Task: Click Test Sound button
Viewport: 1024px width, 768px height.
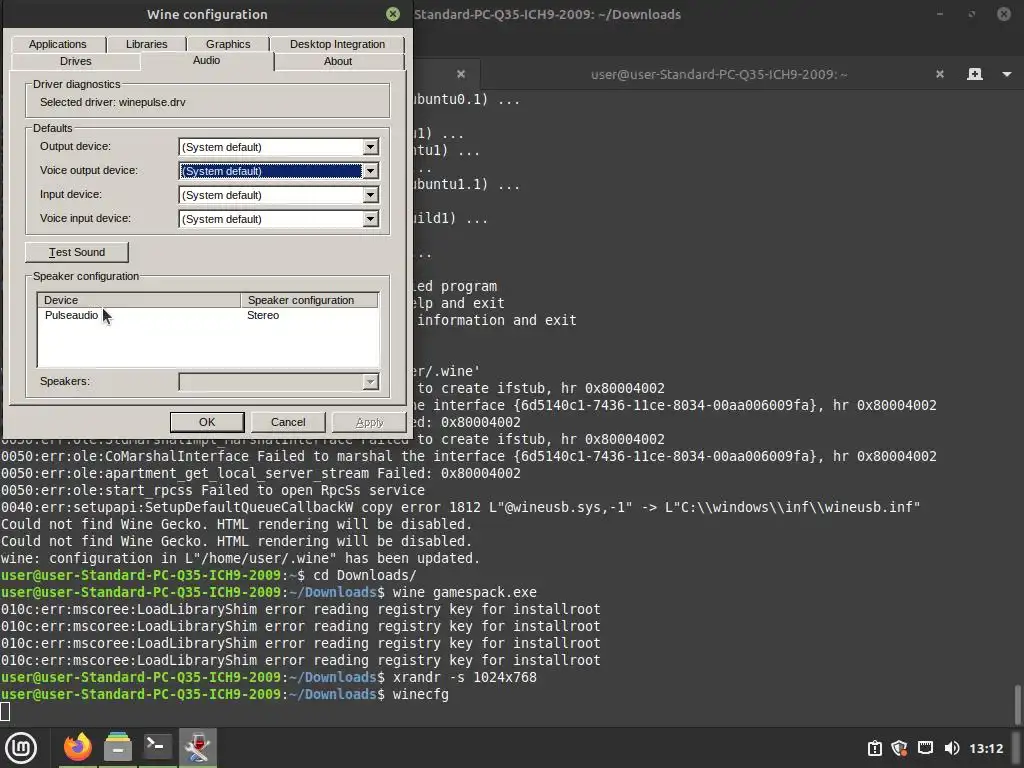Action: (x=77, y=252)
